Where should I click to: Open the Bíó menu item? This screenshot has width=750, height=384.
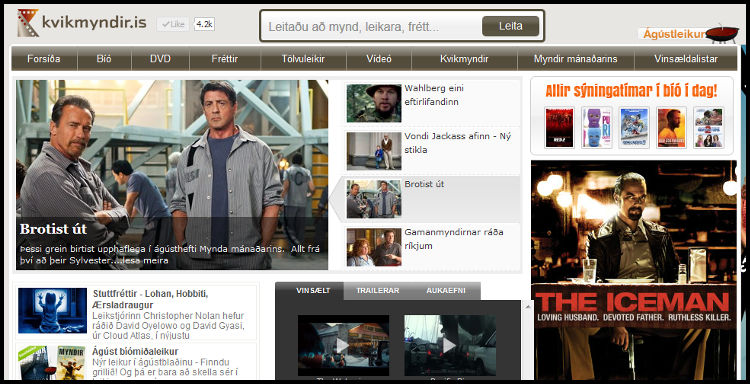[x=104, y=59]
